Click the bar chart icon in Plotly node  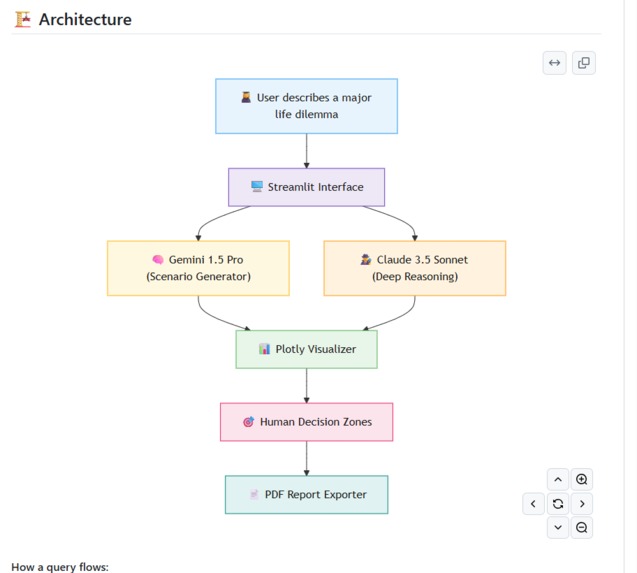(264, 349)
